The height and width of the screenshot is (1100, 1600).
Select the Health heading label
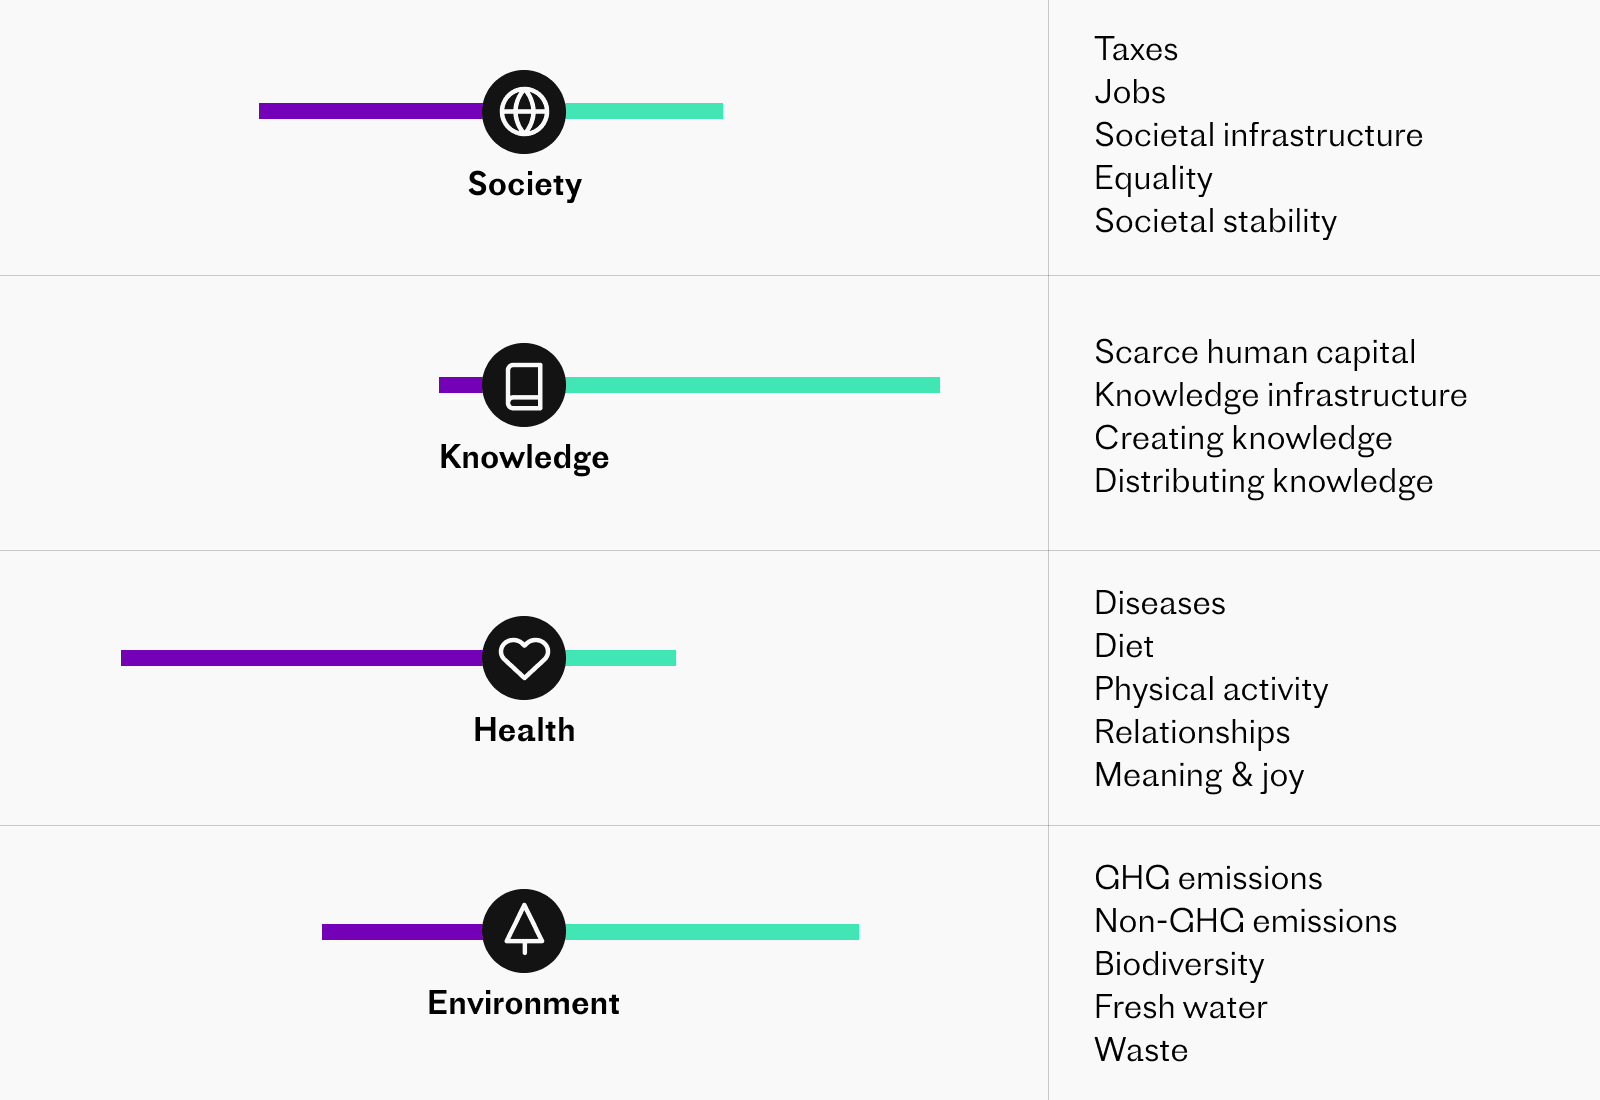pos(524,730)
